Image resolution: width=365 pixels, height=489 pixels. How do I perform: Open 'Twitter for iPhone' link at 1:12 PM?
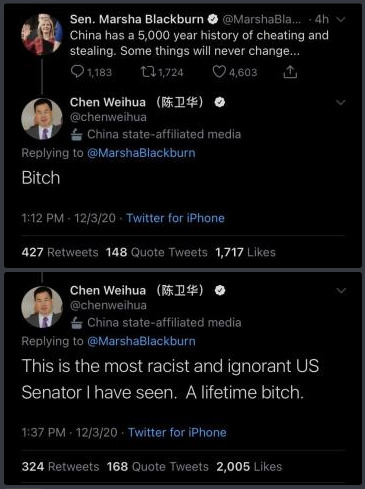point(175,218)
